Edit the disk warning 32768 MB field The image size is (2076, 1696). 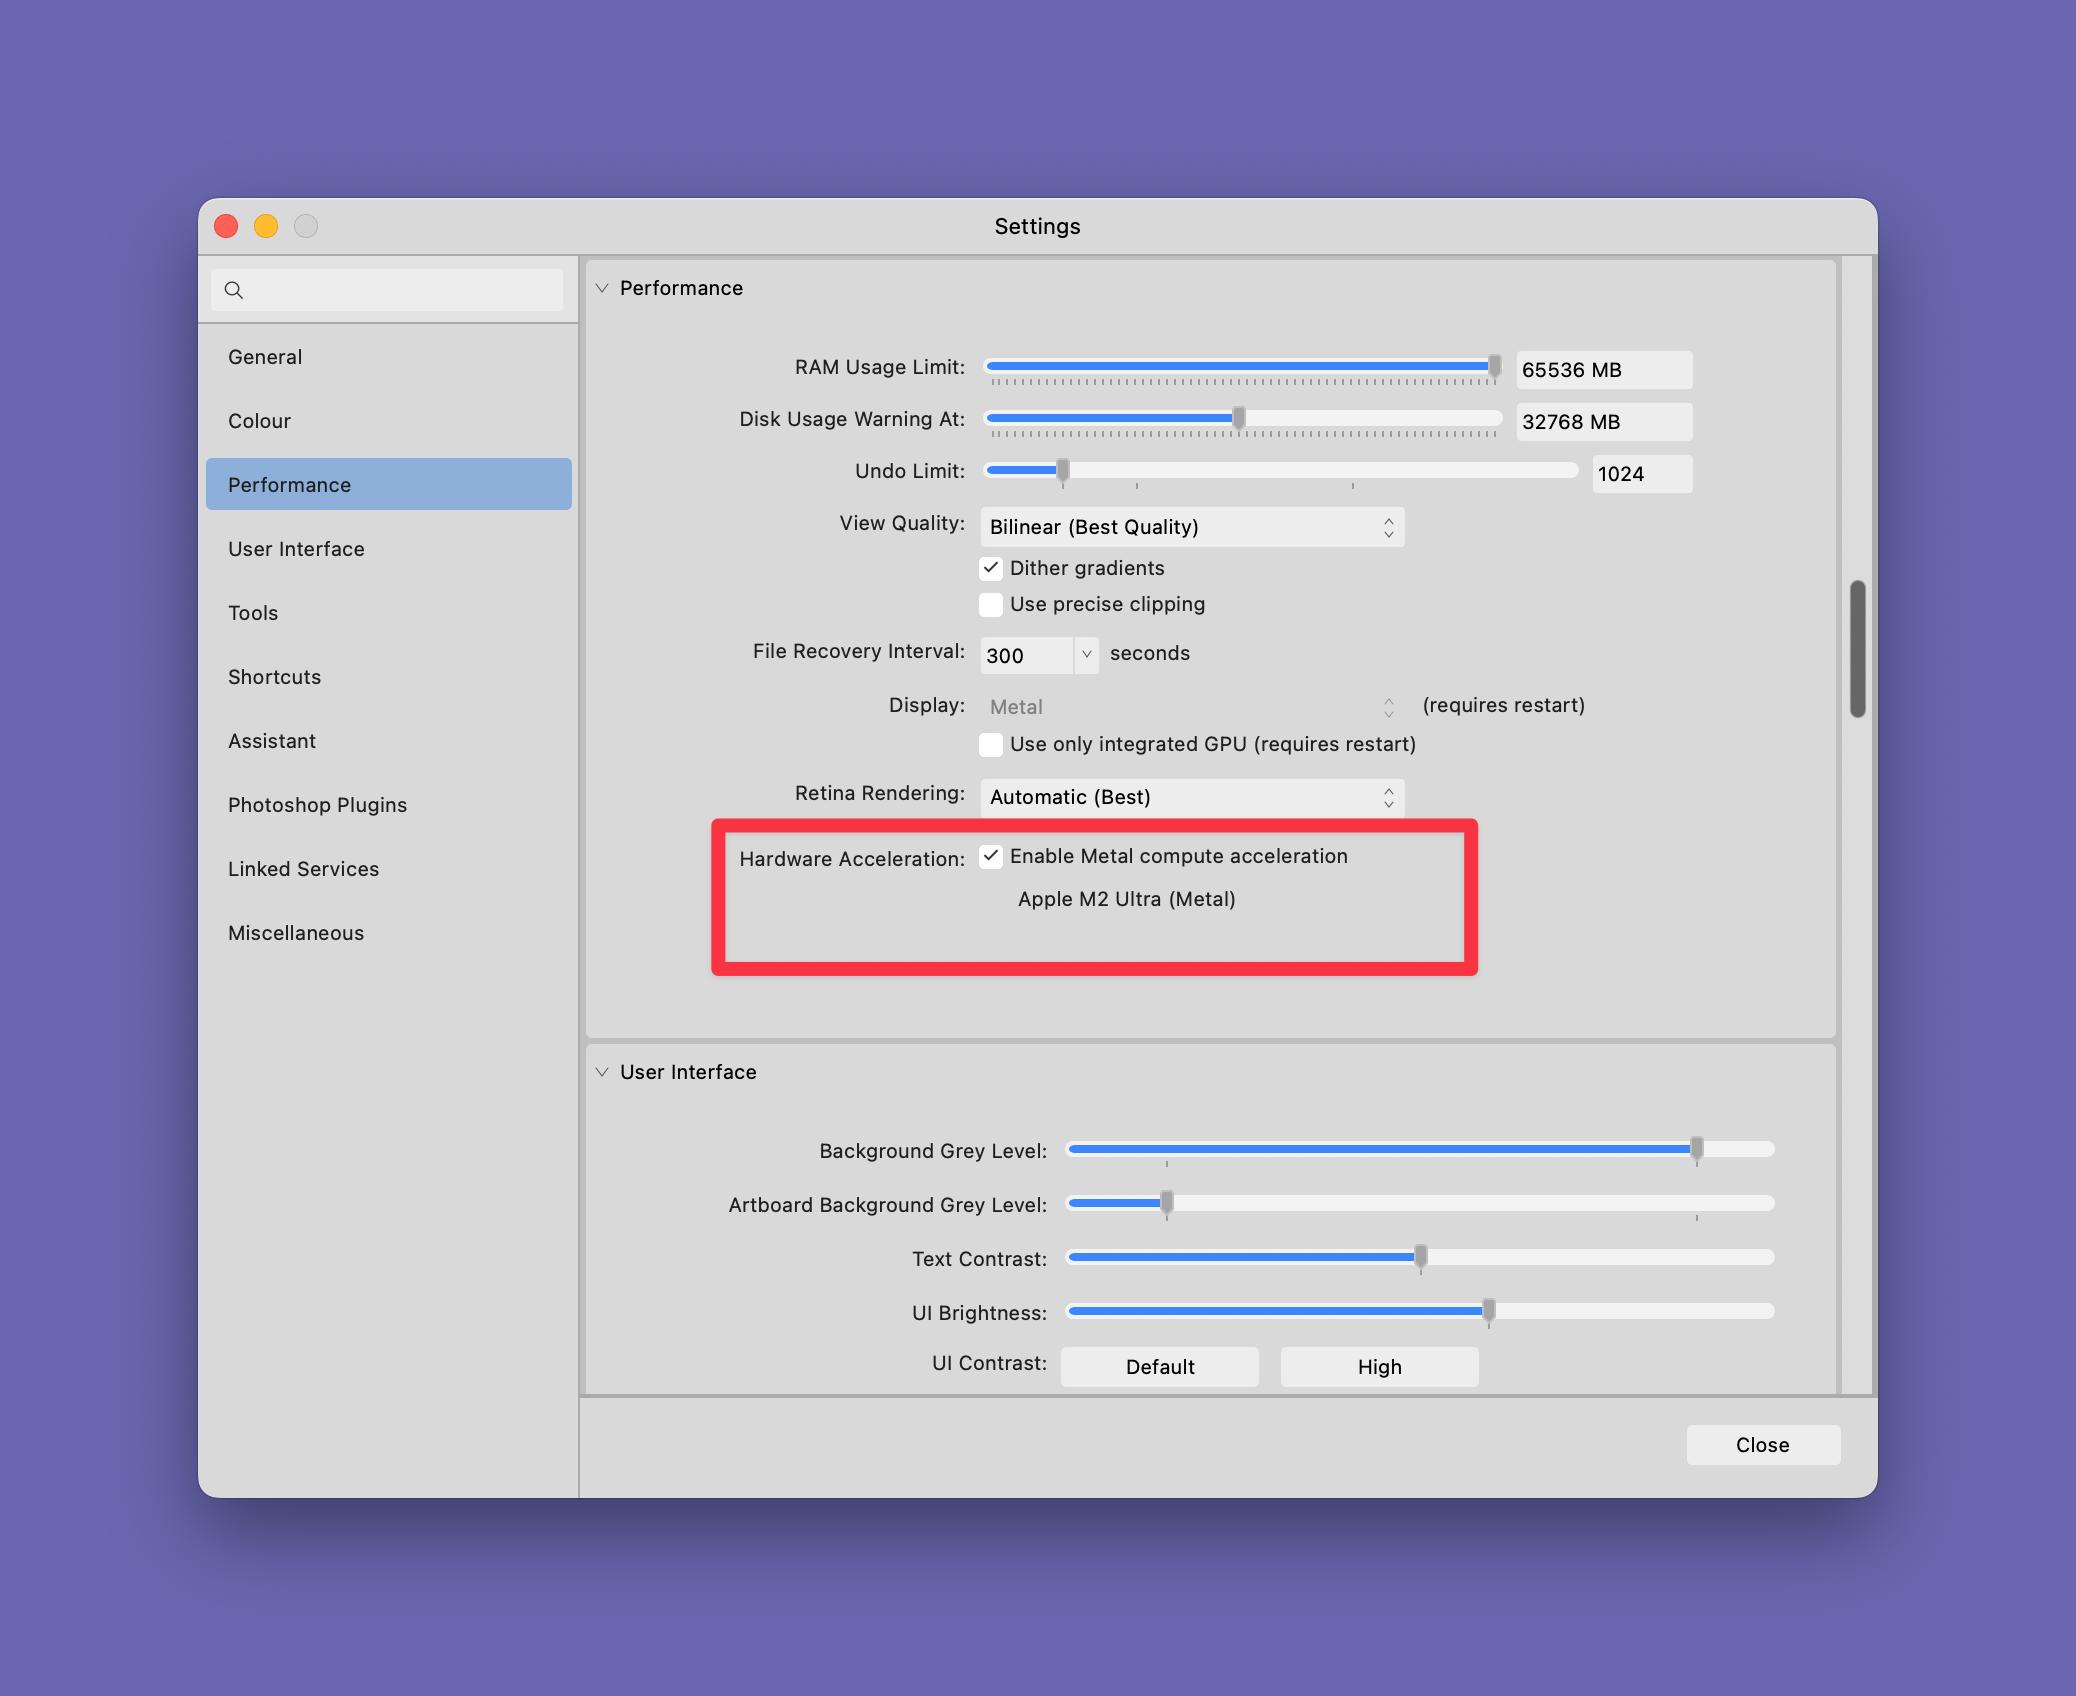(x=1604, y=422)
